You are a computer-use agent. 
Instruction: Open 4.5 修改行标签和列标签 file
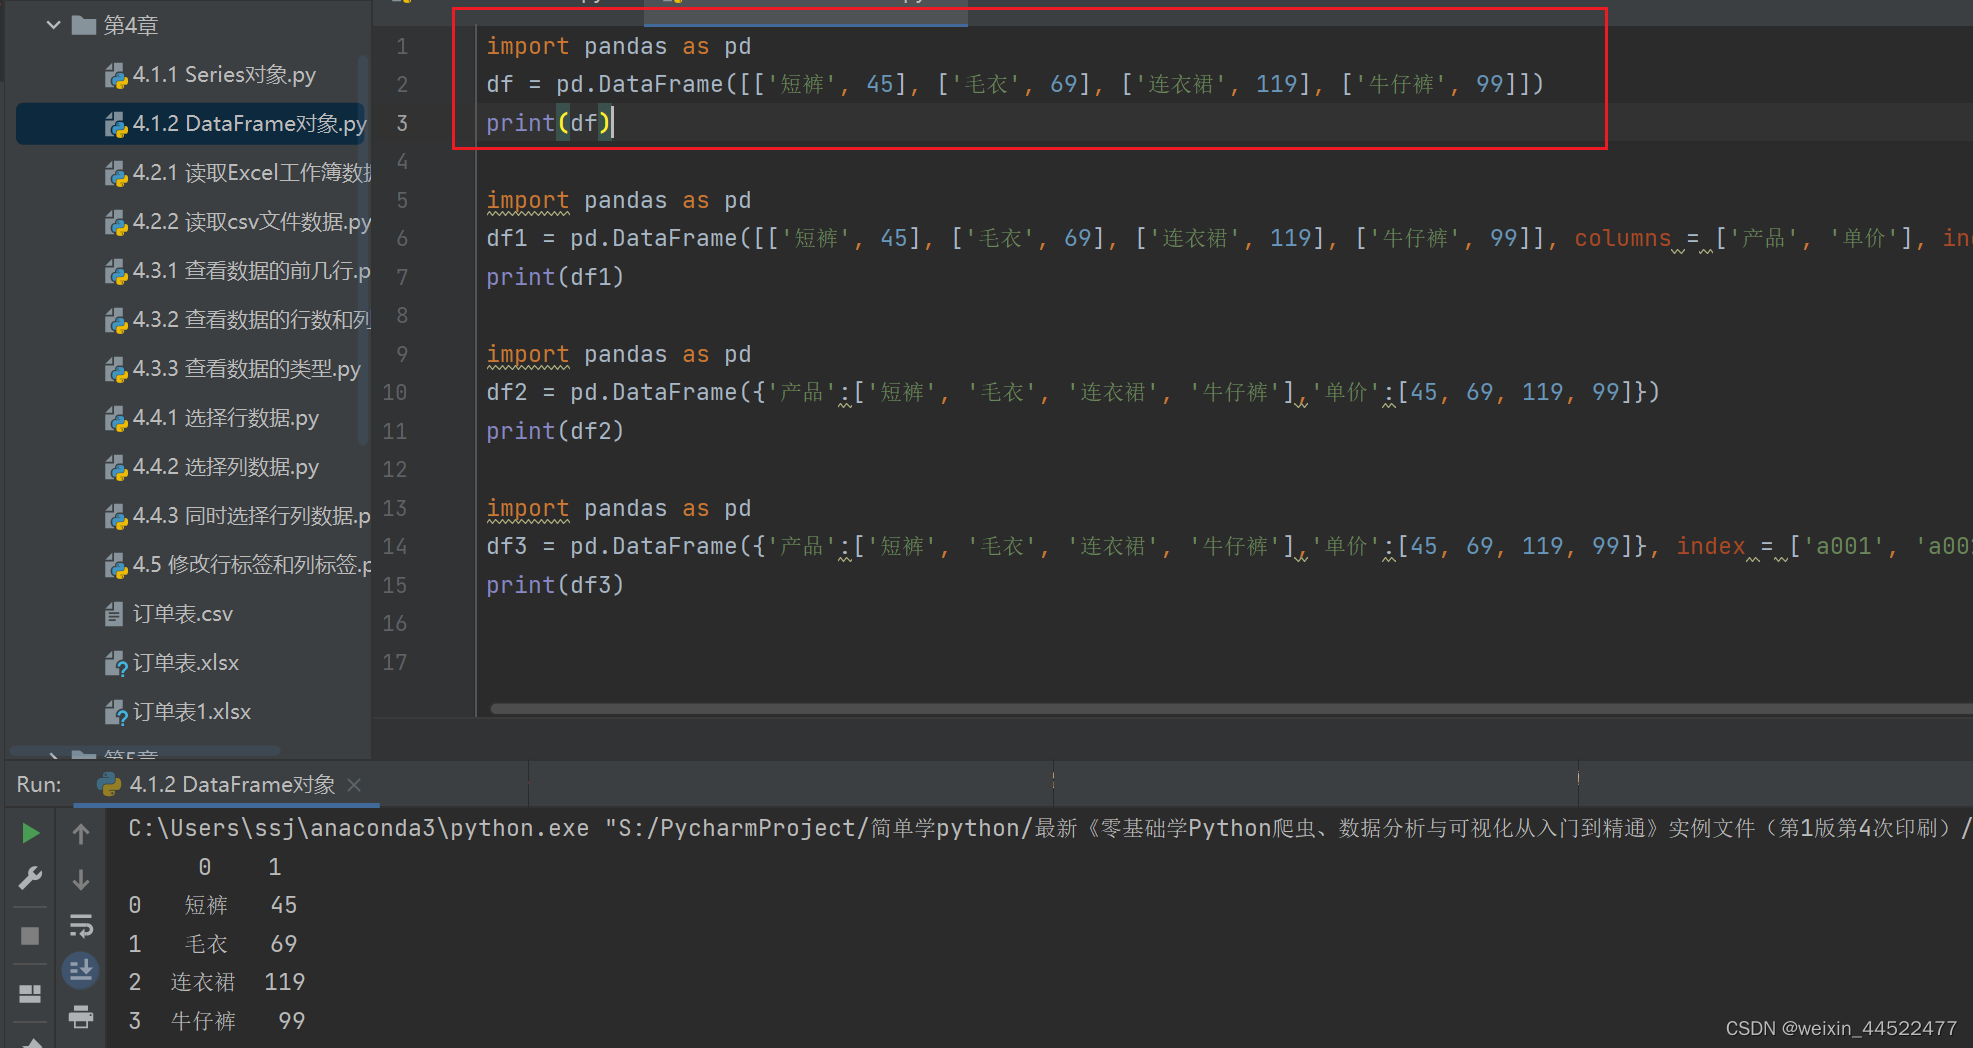(x=251, y=565)
